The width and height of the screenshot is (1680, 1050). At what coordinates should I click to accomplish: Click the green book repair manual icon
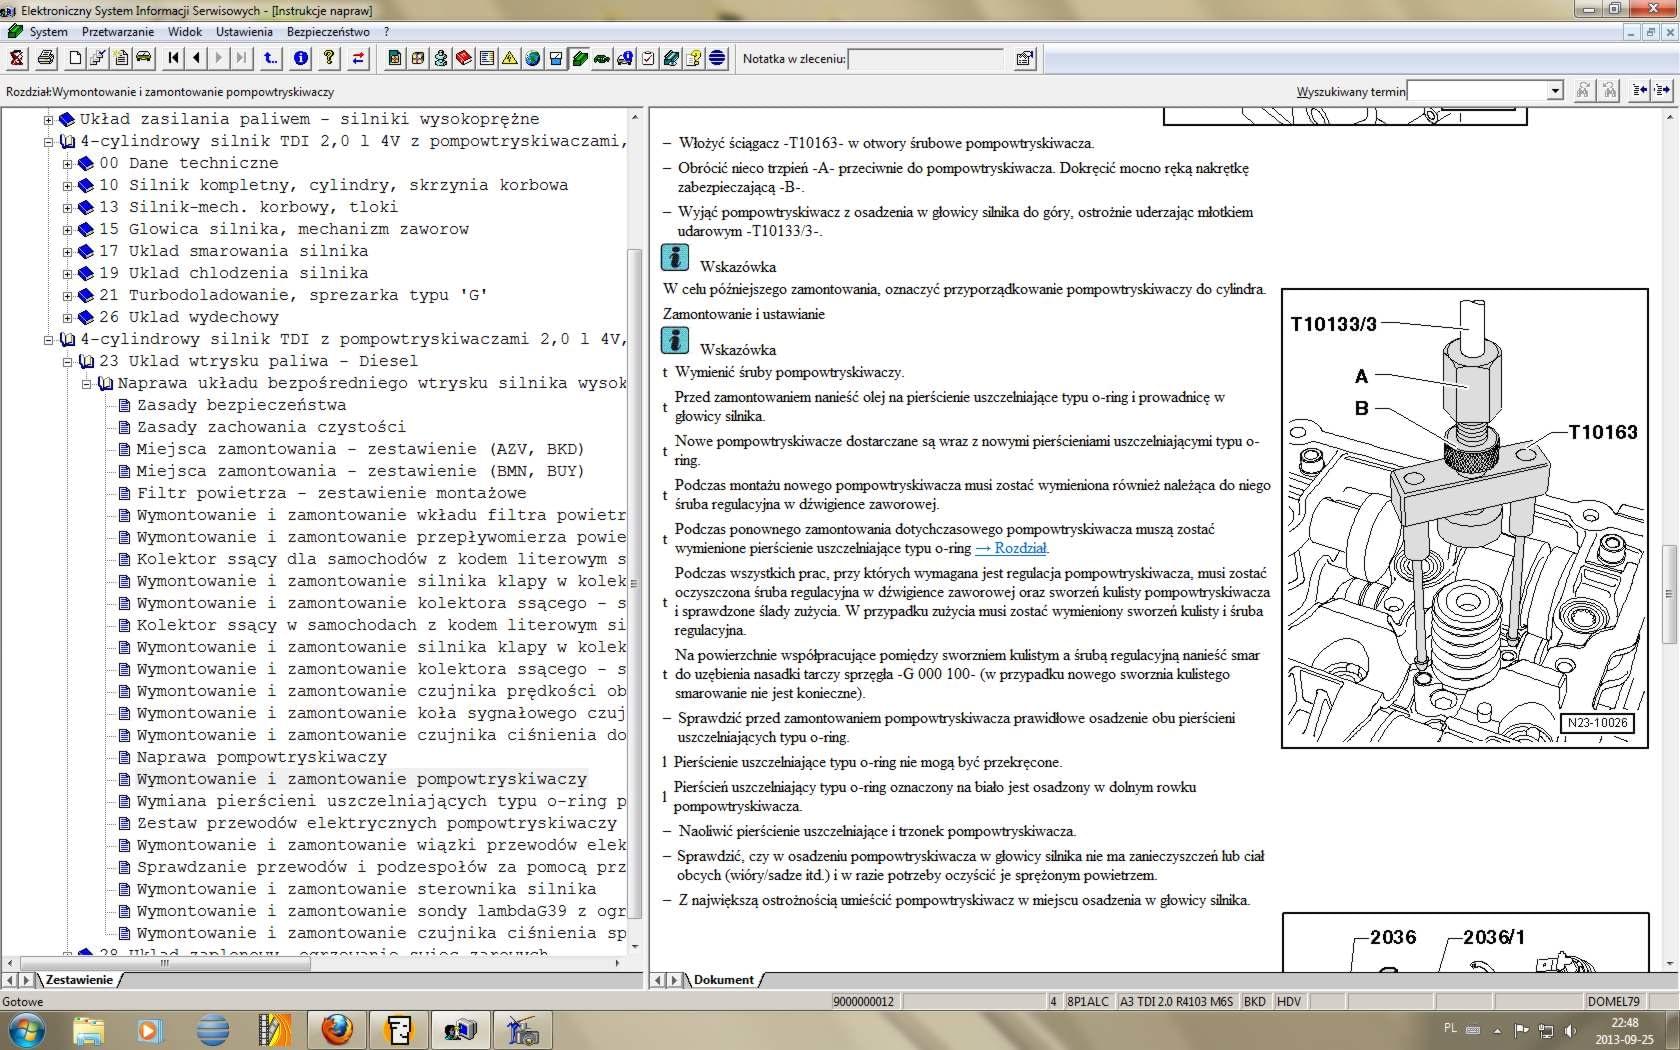pyautogui.click(x=579, y=58)
